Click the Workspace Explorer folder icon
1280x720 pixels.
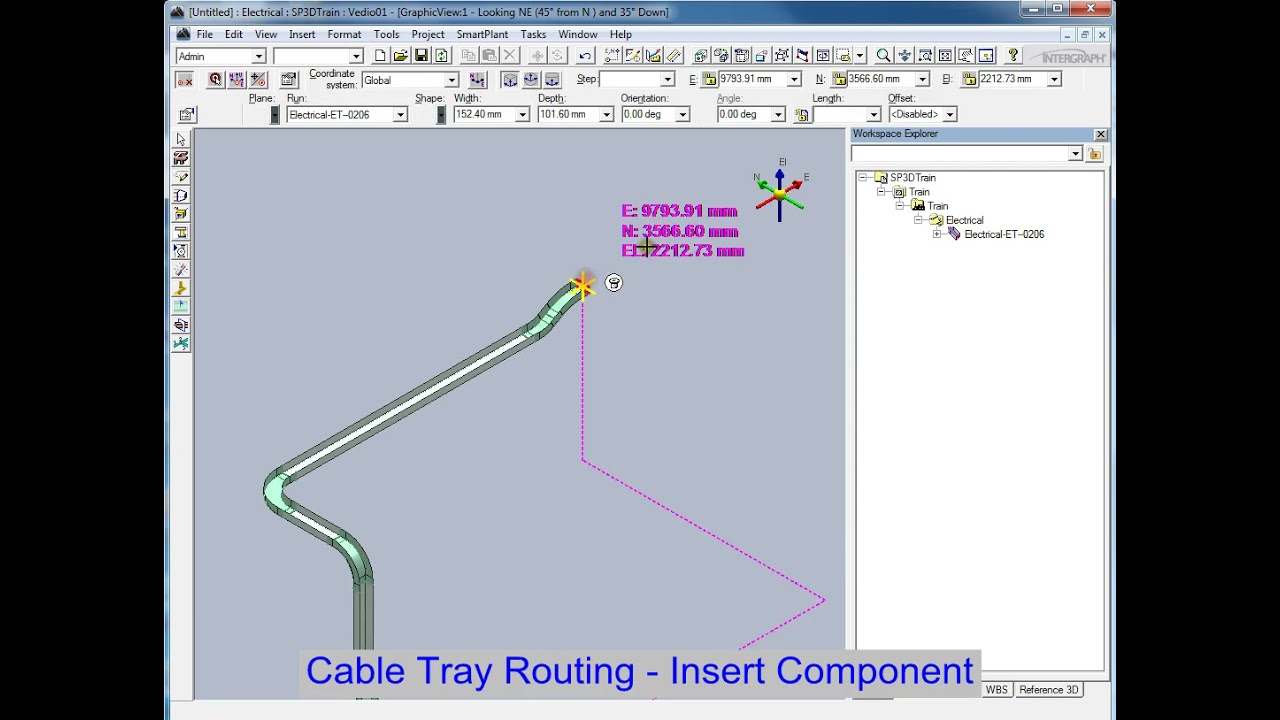(x=1095, y=154)
